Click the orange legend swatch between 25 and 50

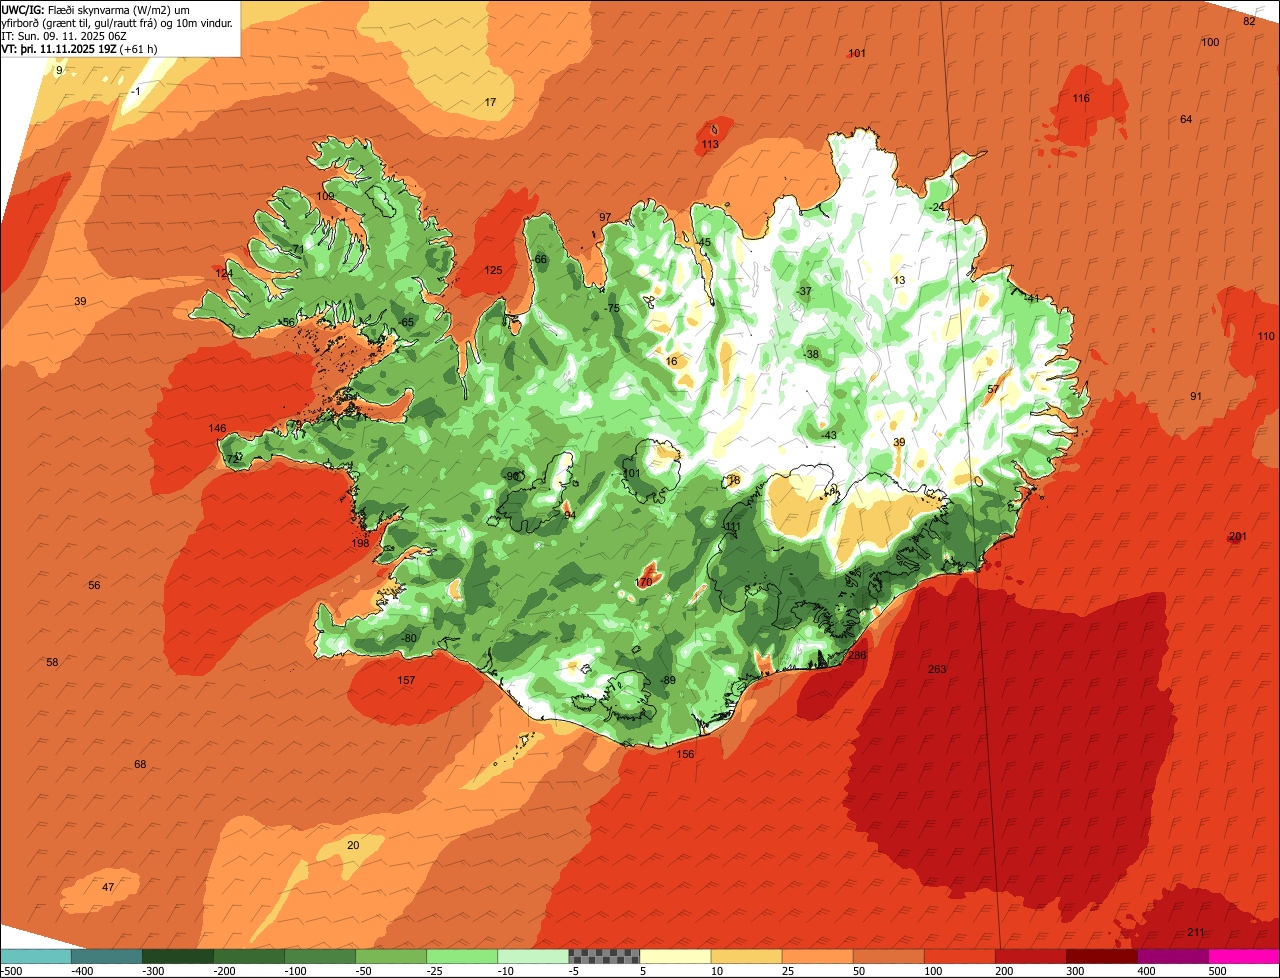[817, 956]
